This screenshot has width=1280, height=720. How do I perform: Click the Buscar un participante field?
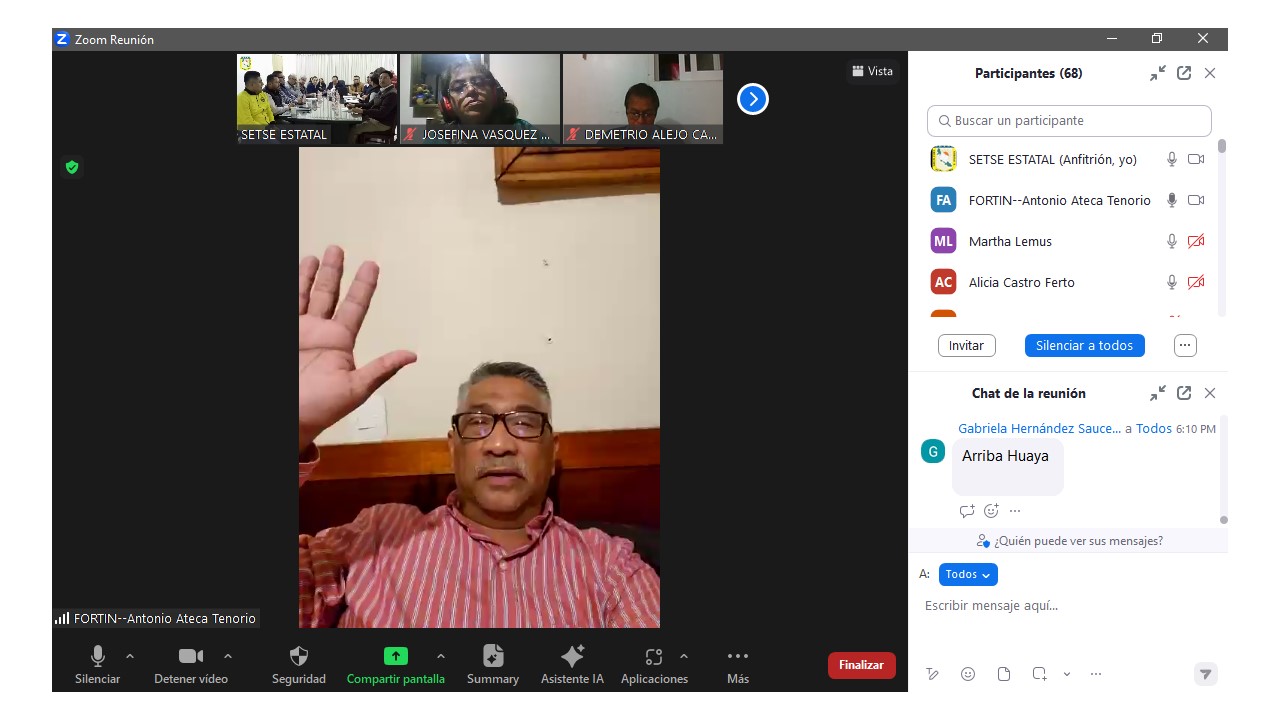click(1069, 120)
